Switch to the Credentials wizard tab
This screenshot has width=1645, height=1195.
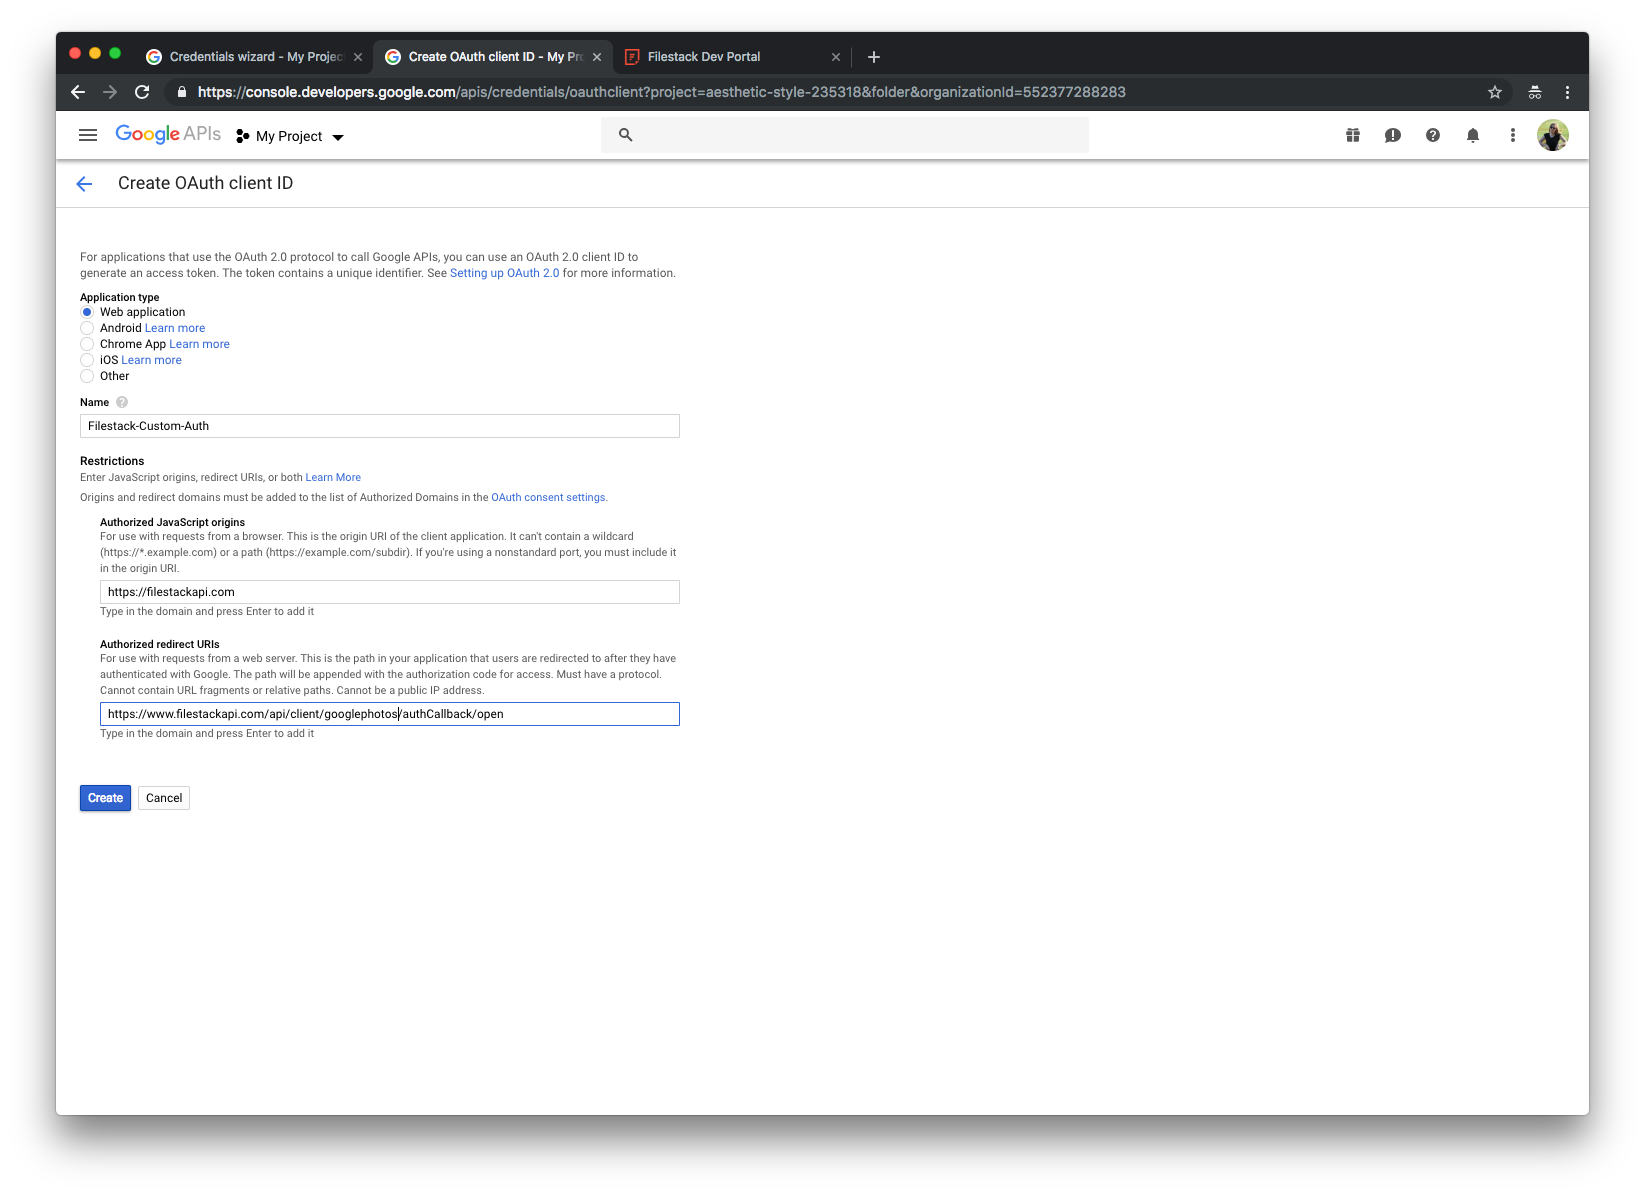[245, 57]
